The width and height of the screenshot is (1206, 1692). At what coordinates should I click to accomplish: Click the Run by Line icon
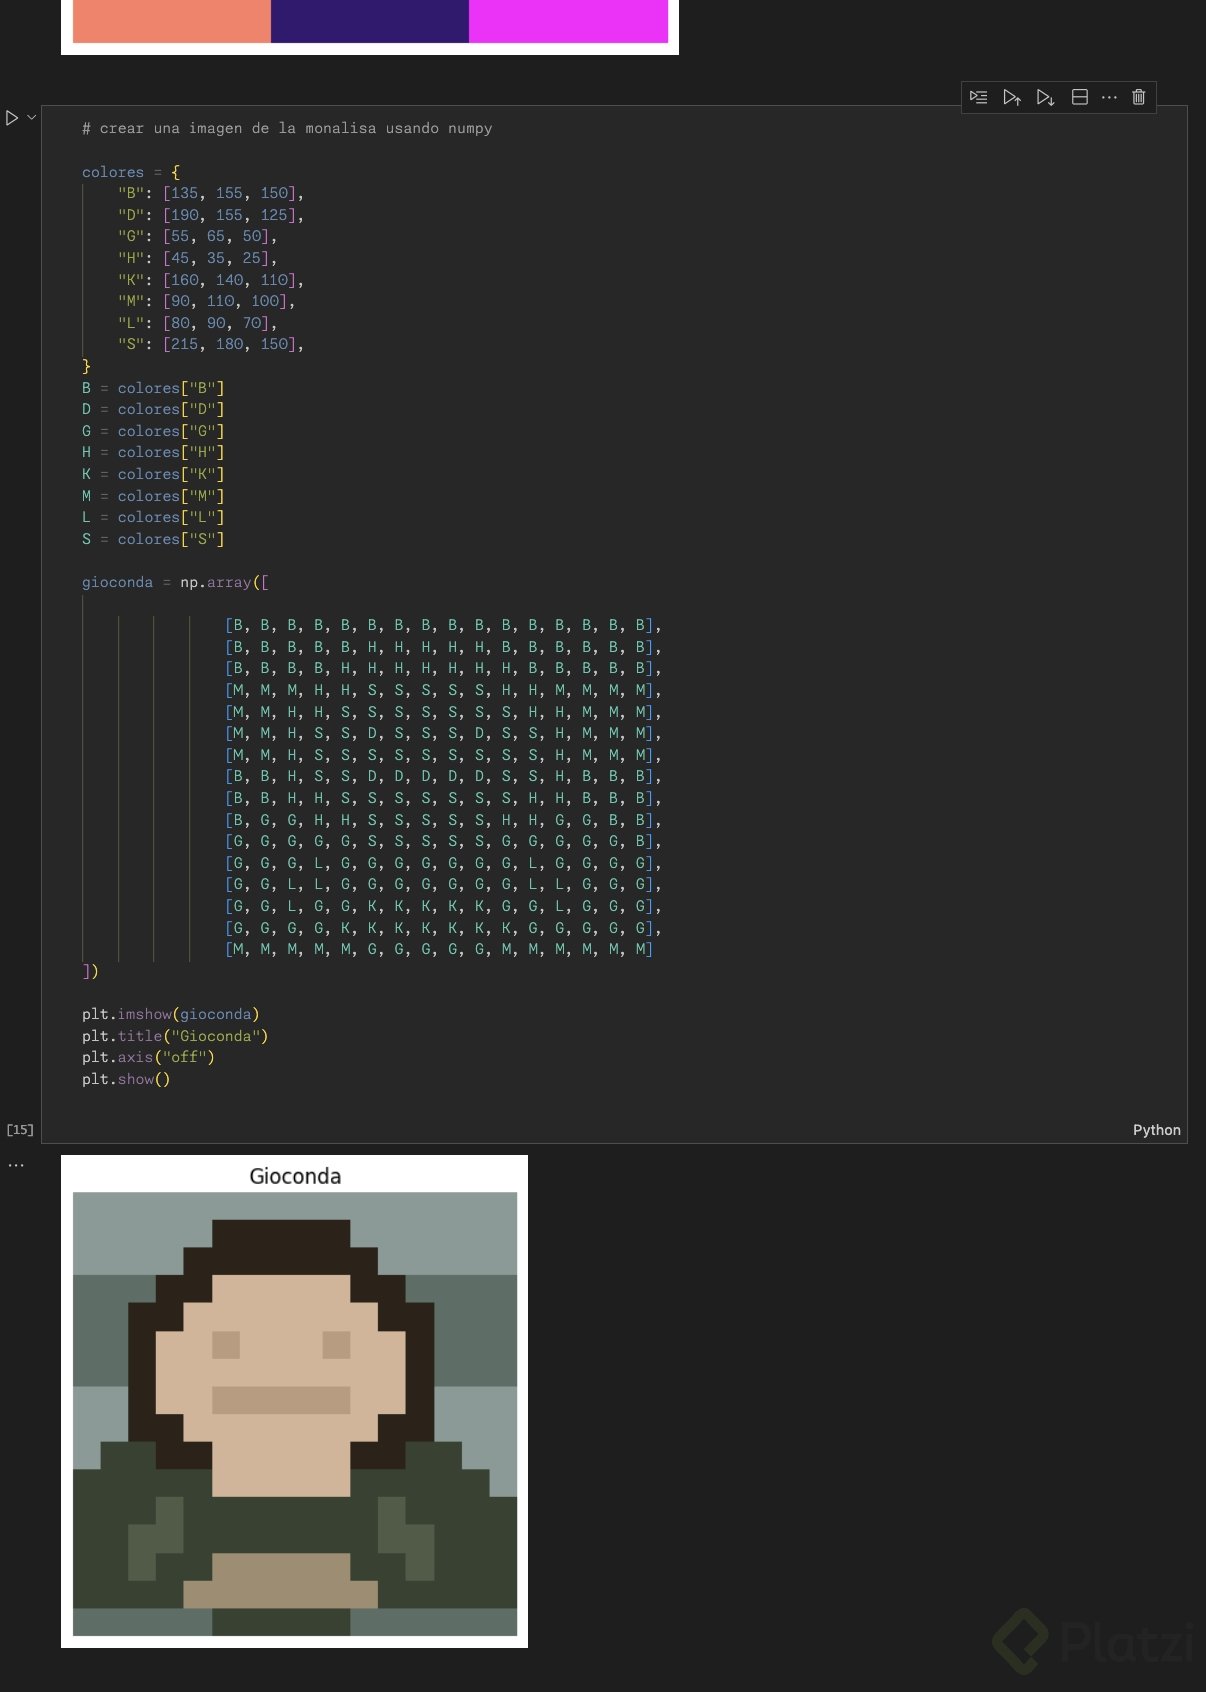[x=979, y=97]
